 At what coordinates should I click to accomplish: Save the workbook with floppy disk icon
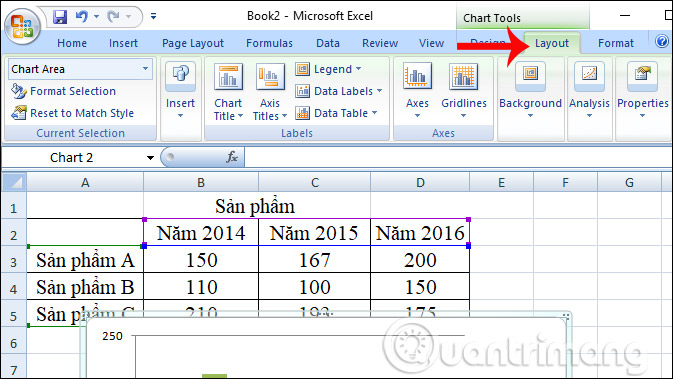point(60,17)
